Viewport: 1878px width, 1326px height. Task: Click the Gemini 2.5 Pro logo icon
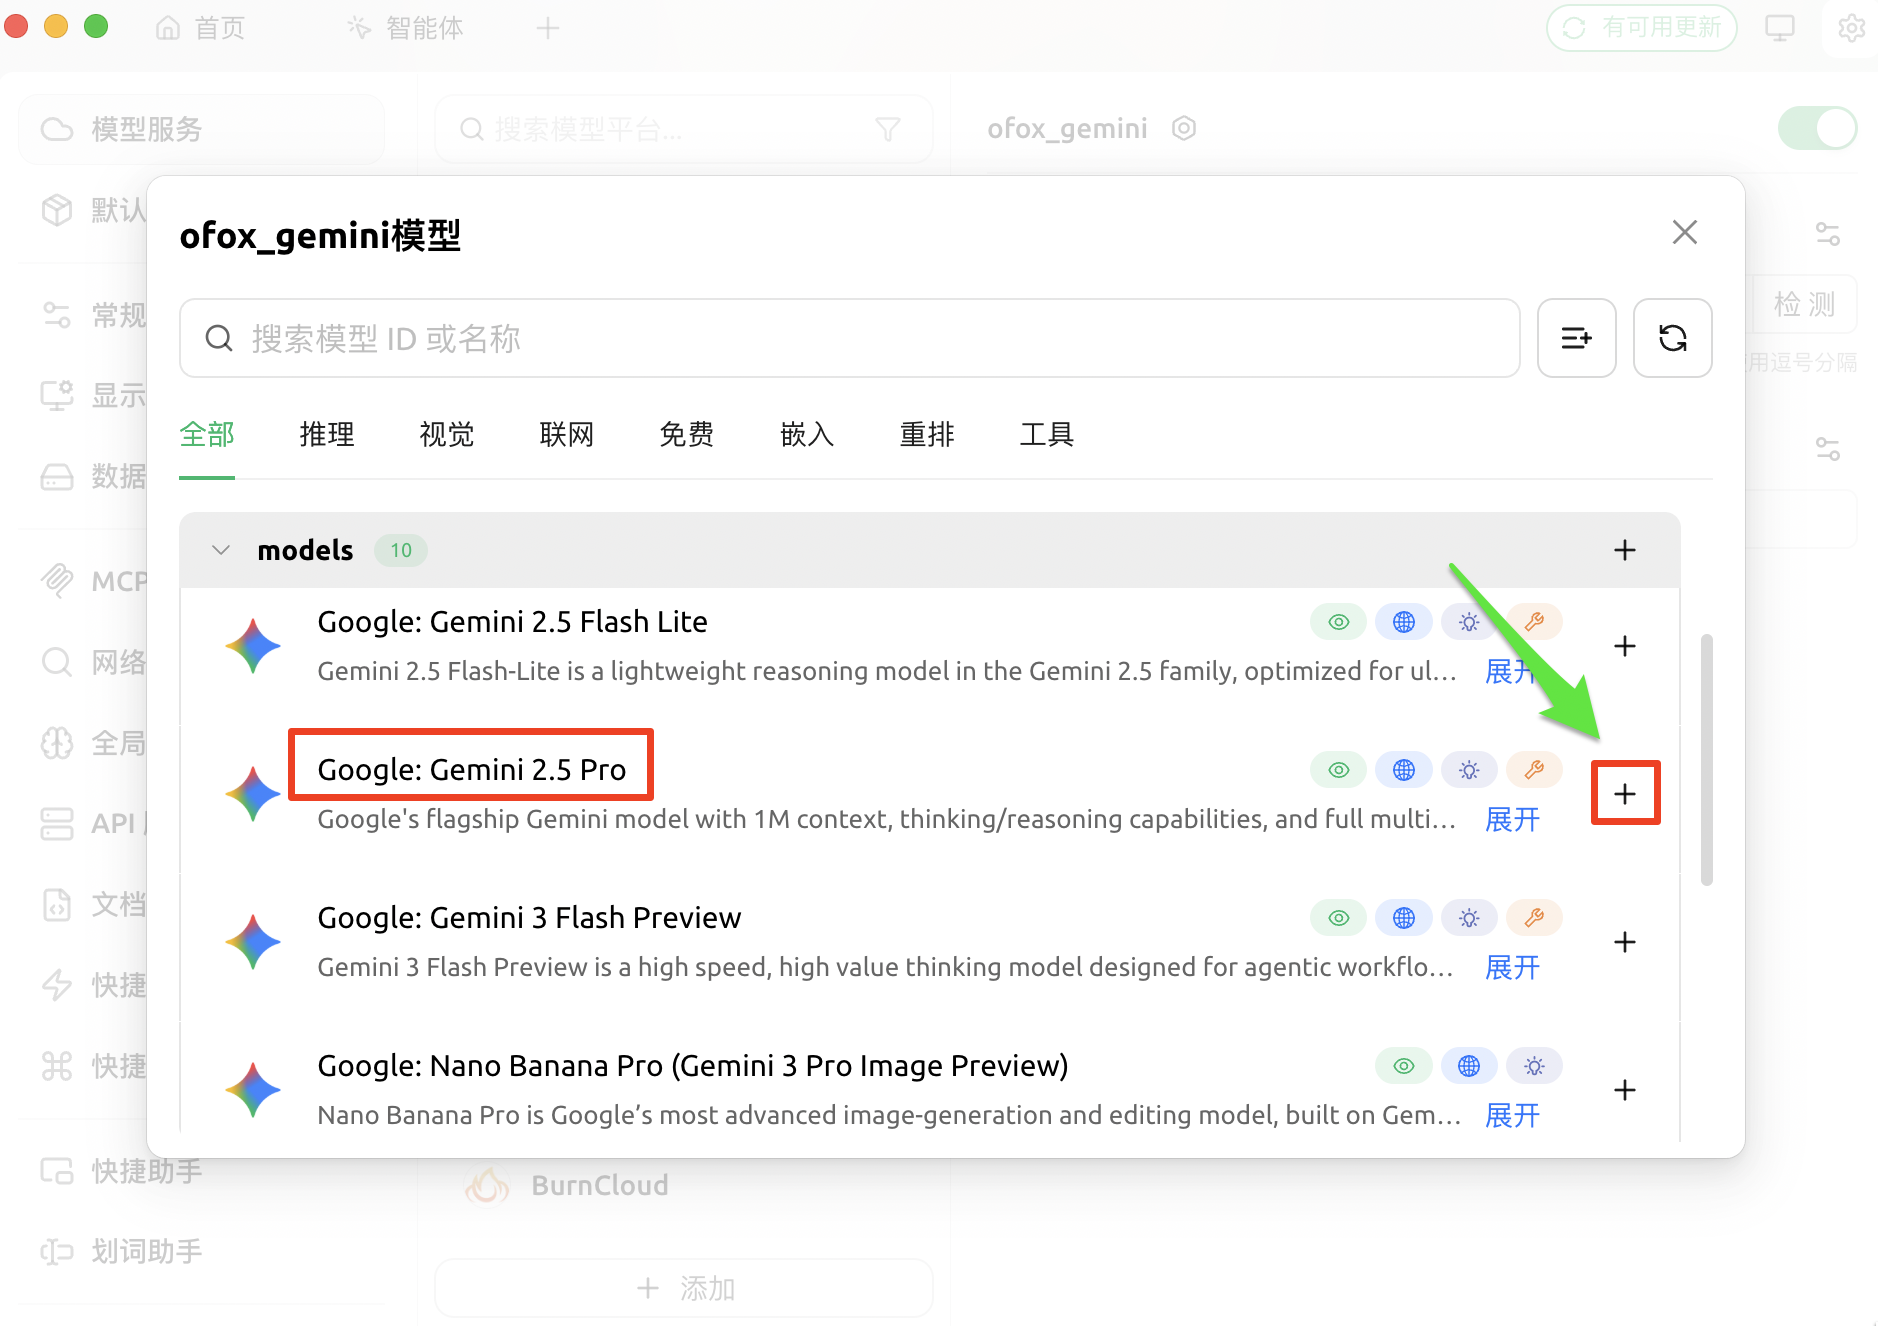254,794
